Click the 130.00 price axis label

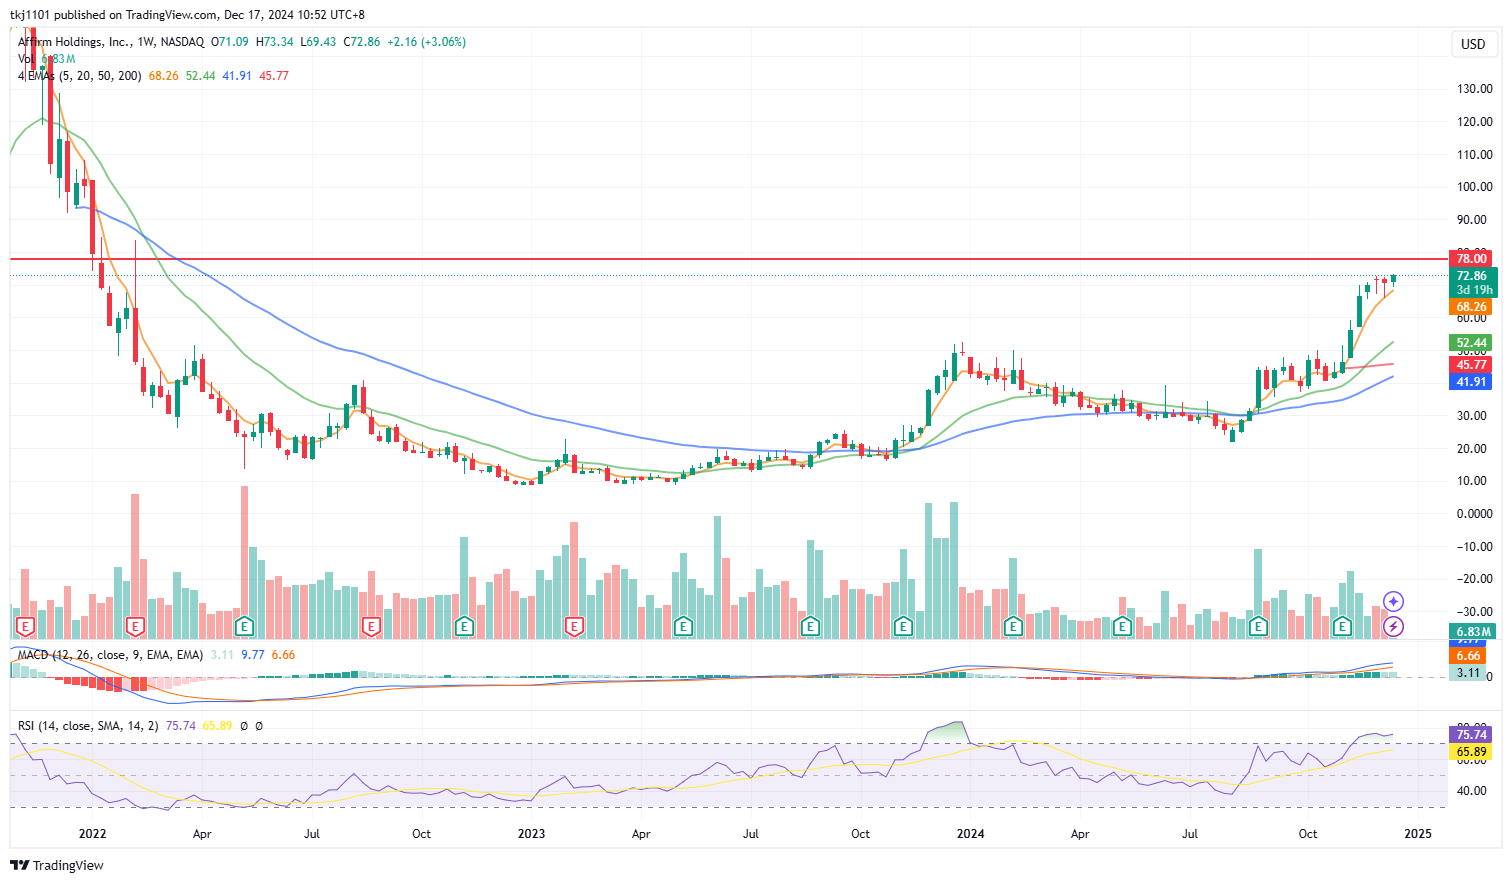[1475, 89]
